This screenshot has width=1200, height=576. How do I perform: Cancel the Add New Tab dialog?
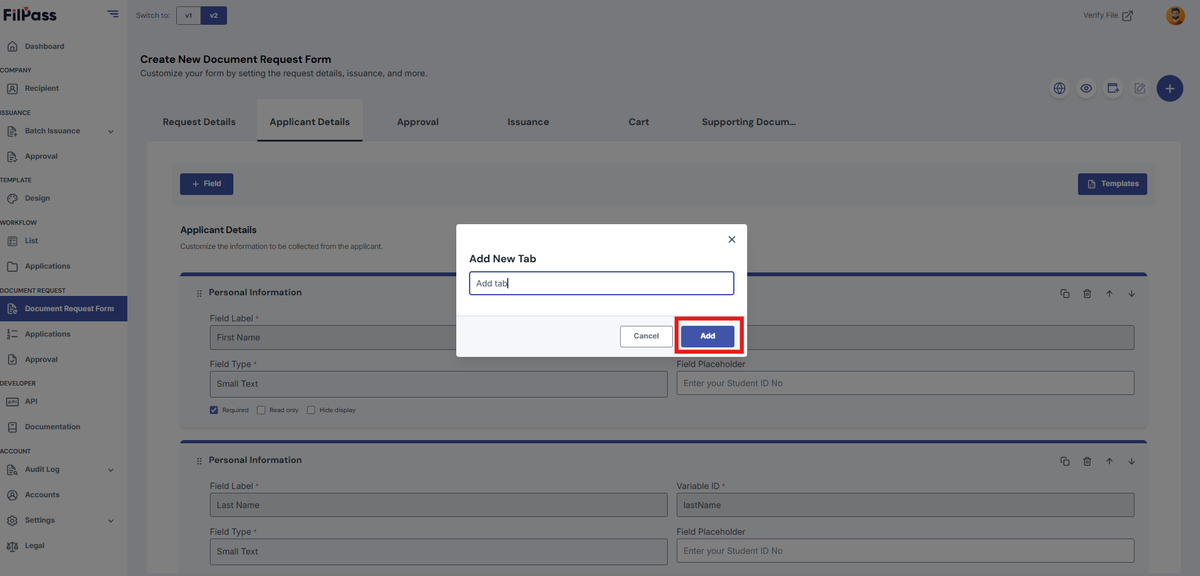646,336
